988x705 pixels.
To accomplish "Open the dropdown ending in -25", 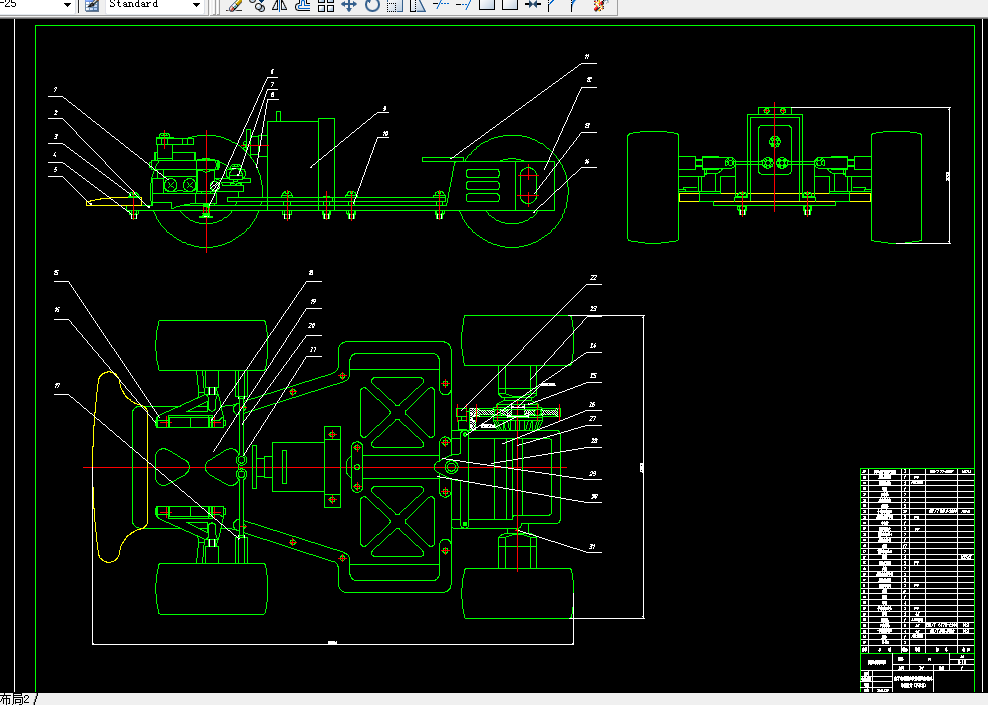I will [x=67, y=6].
